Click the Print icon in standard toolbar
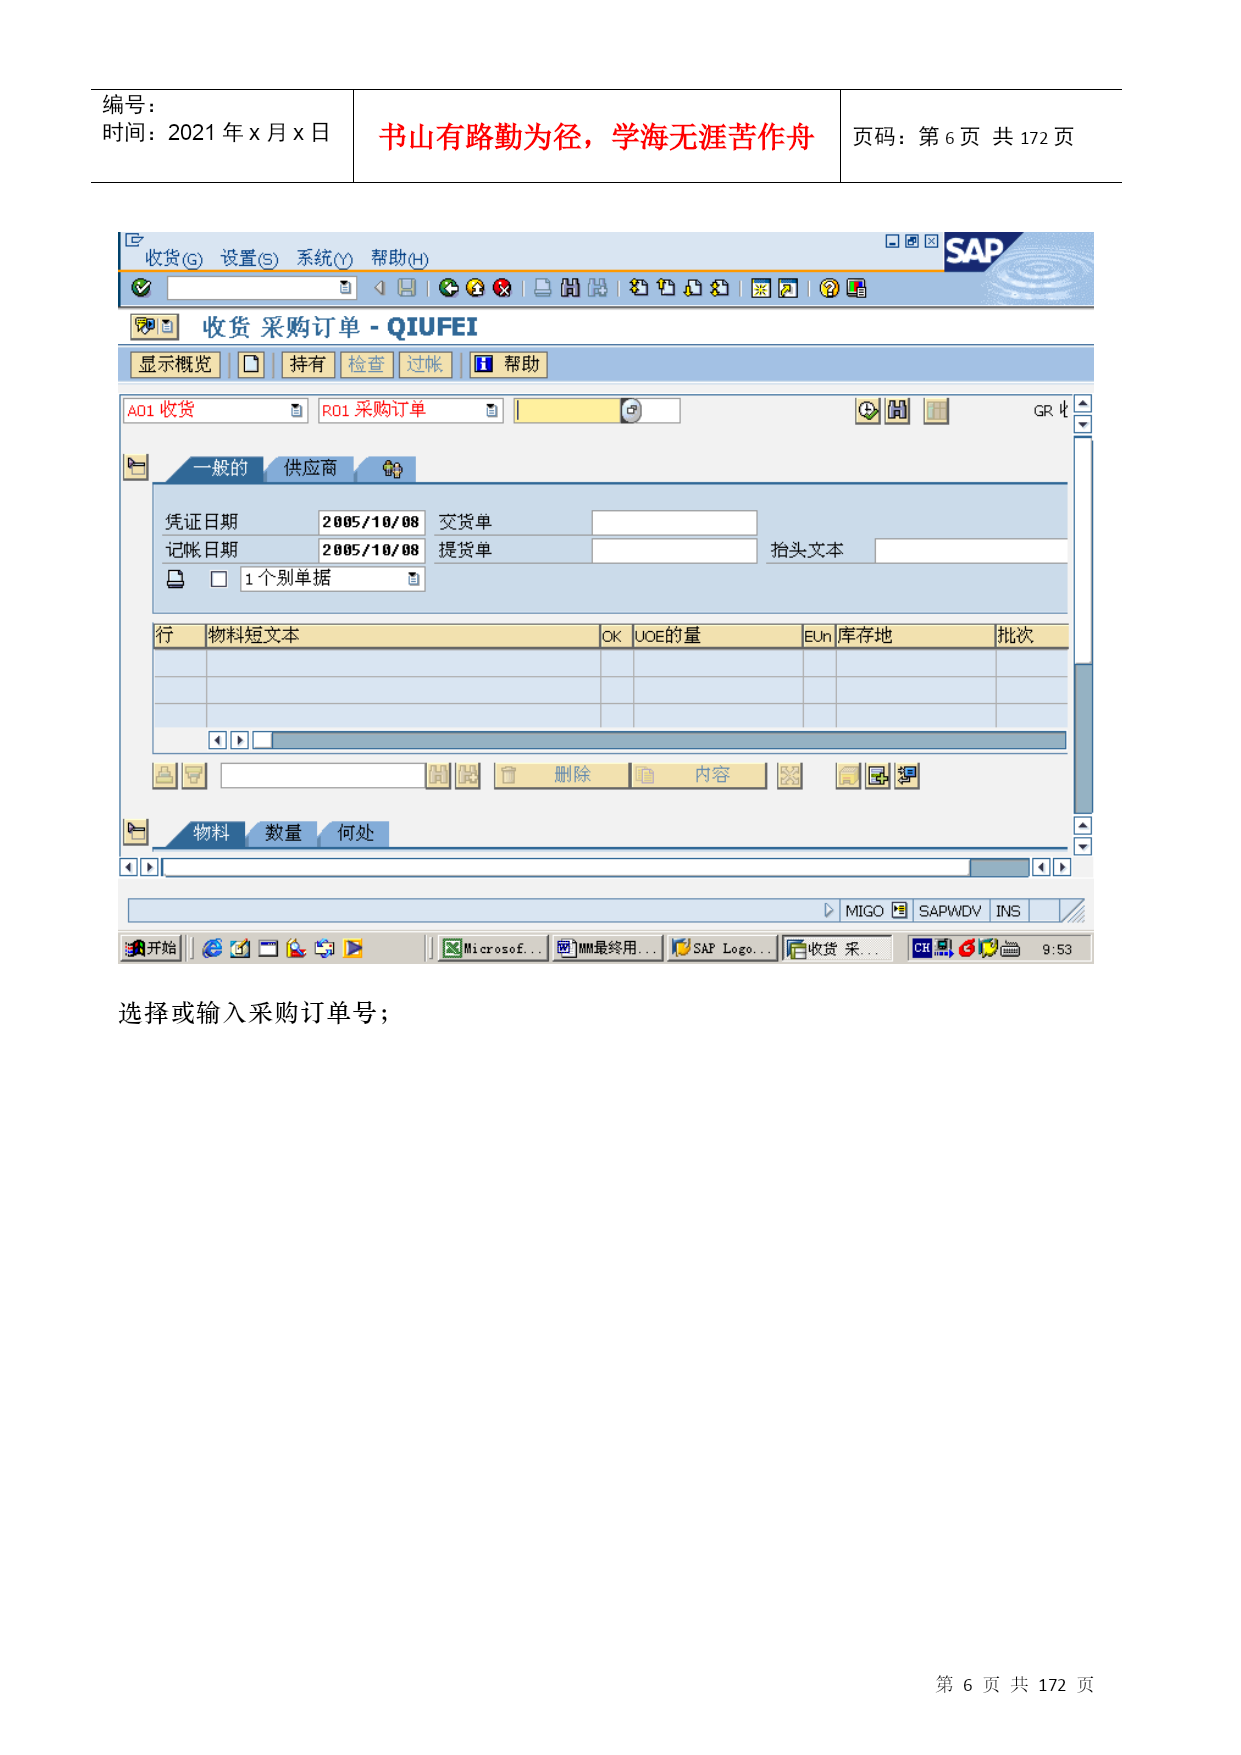Screen dimensions: 1241x1755 (x=542, y=288)
